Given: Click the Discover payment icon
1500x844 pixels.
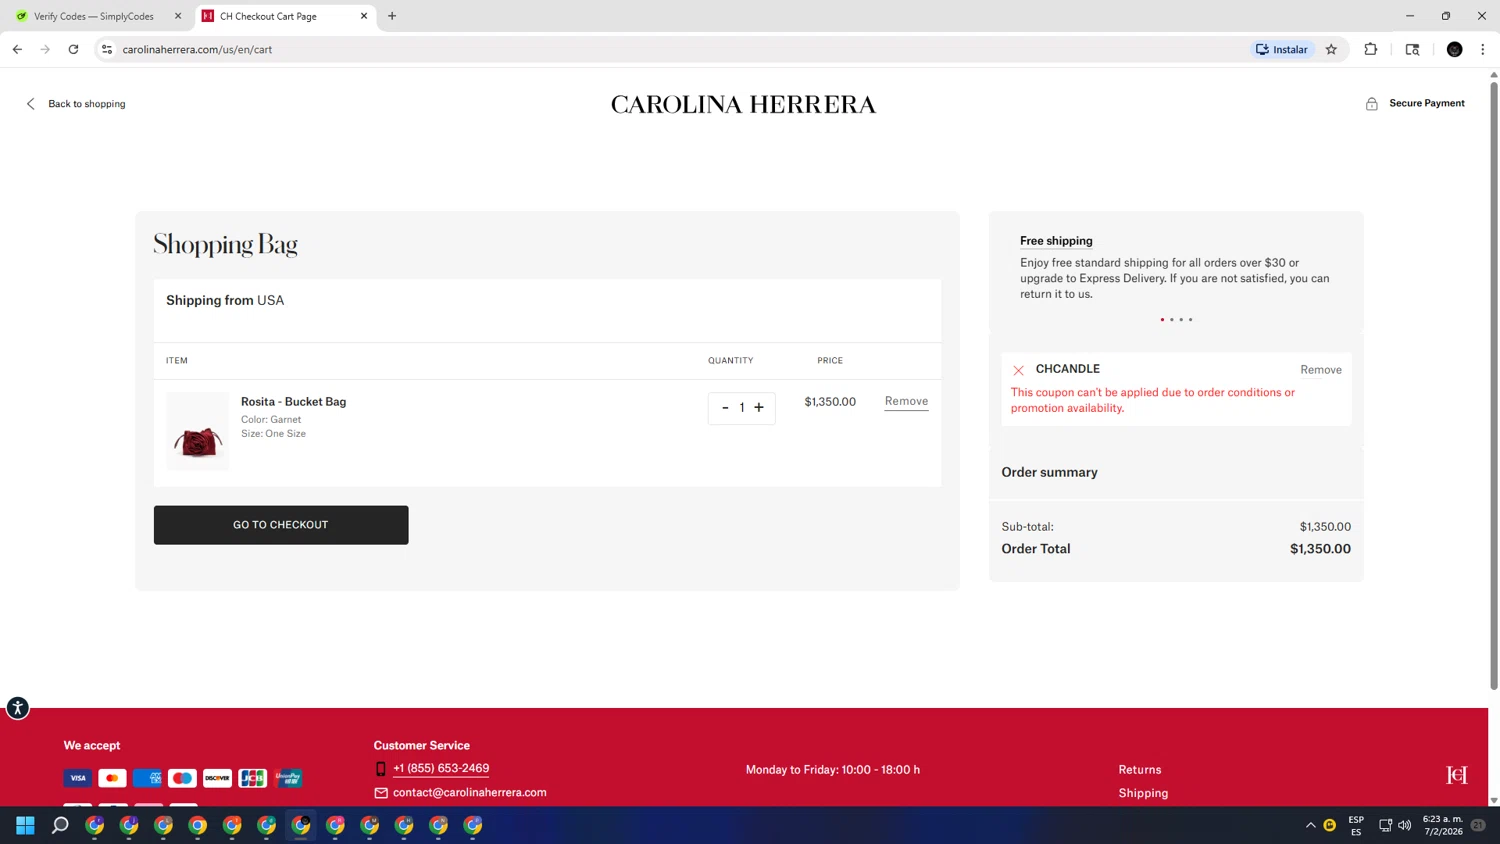Looking at the screenshot, I should click(x=217, y=778).
